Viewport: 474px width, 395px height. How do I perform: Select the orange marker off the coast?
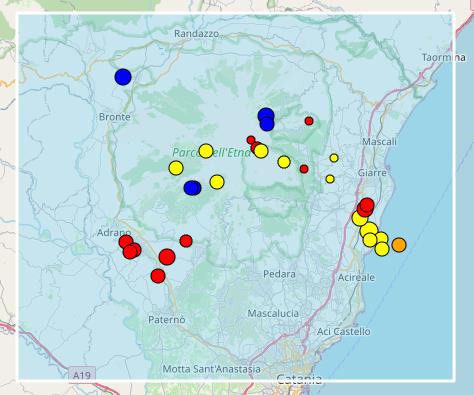(x=399, y=245)
